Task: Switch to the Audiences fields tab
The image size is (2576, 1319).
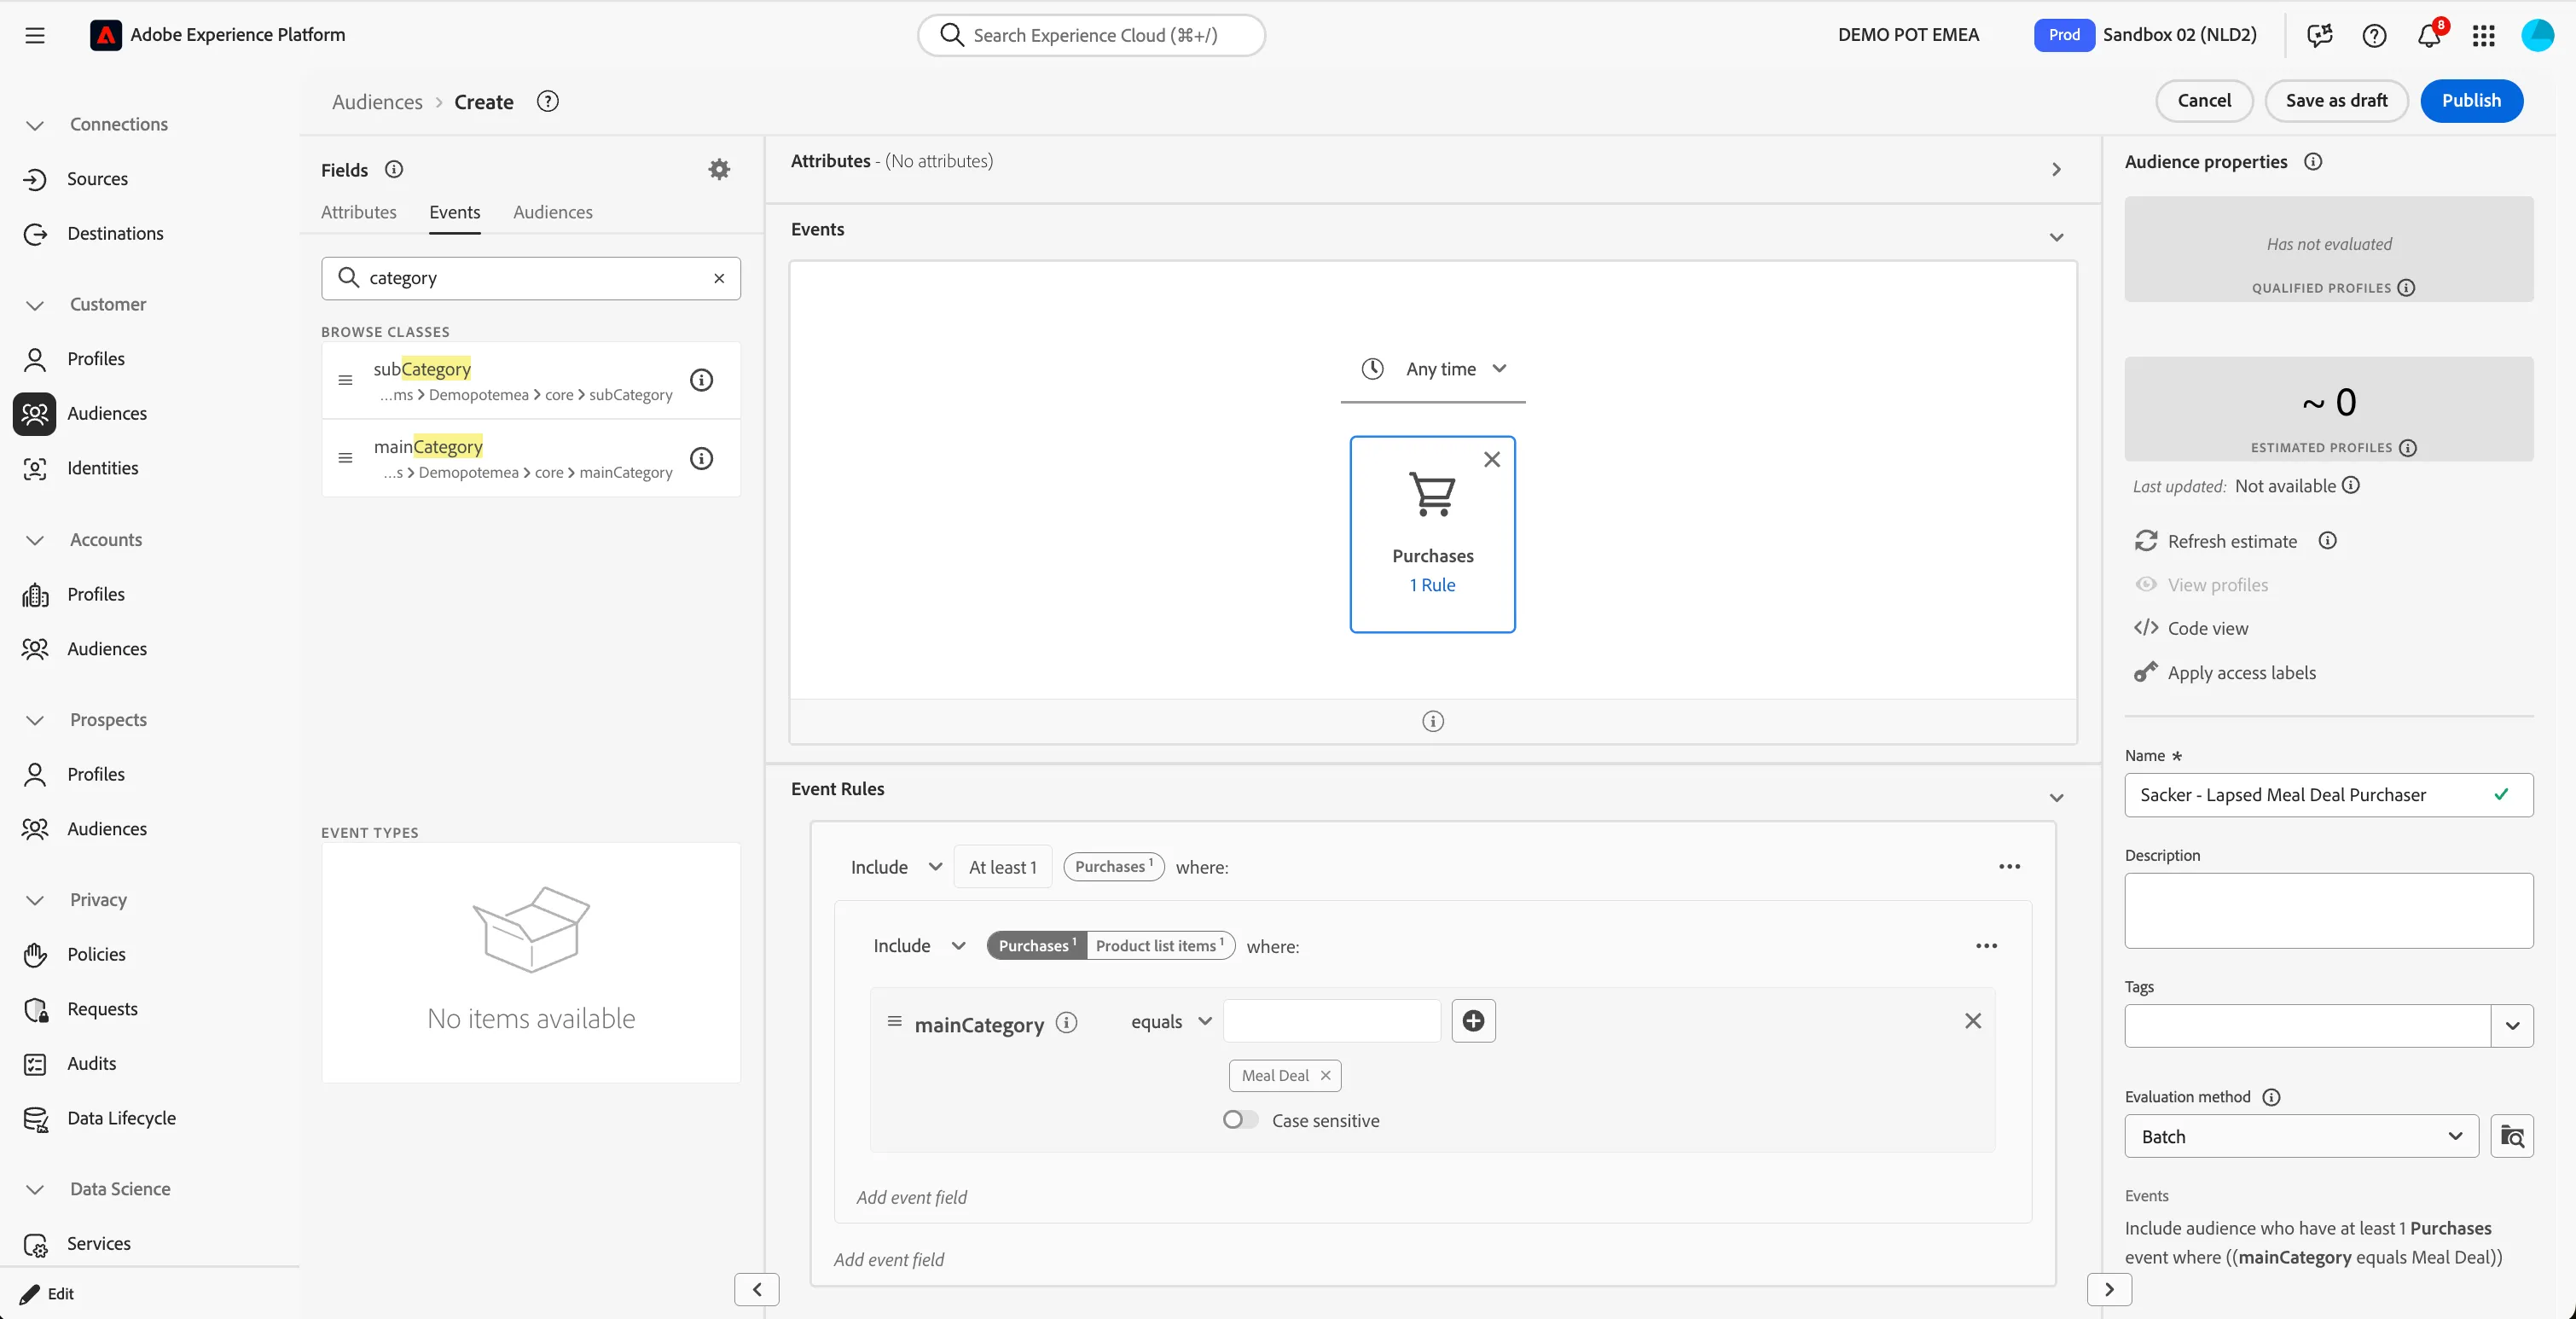Action: coord(553,212)
